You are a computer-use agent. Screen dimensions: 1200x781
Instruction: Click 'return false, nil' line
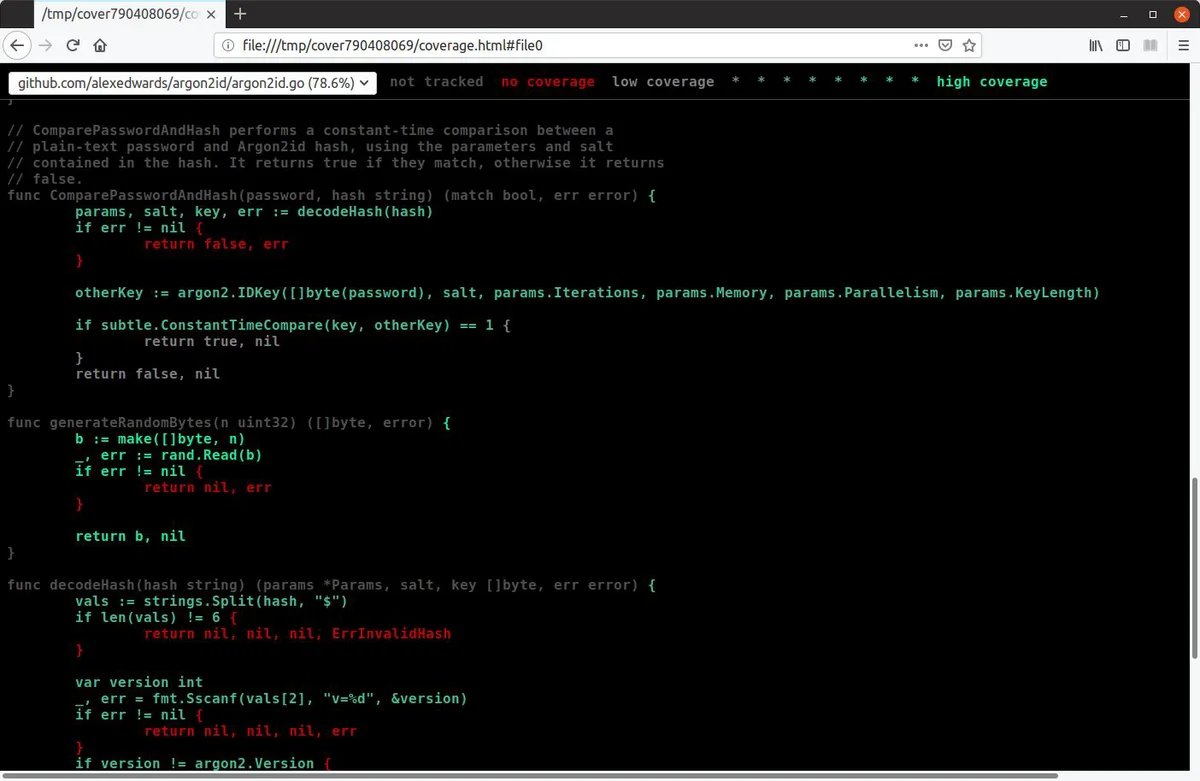tap(148, 374)
